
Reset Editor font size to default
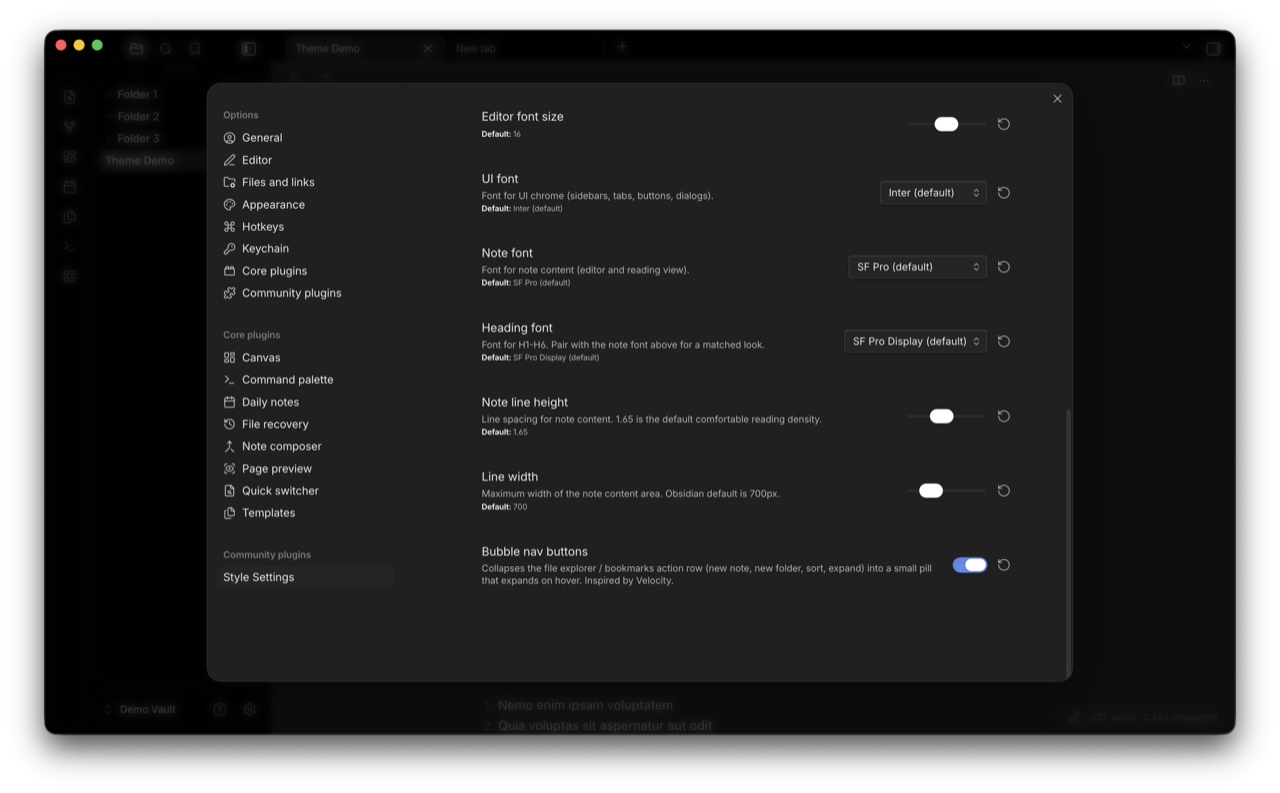click(1003, 124)
